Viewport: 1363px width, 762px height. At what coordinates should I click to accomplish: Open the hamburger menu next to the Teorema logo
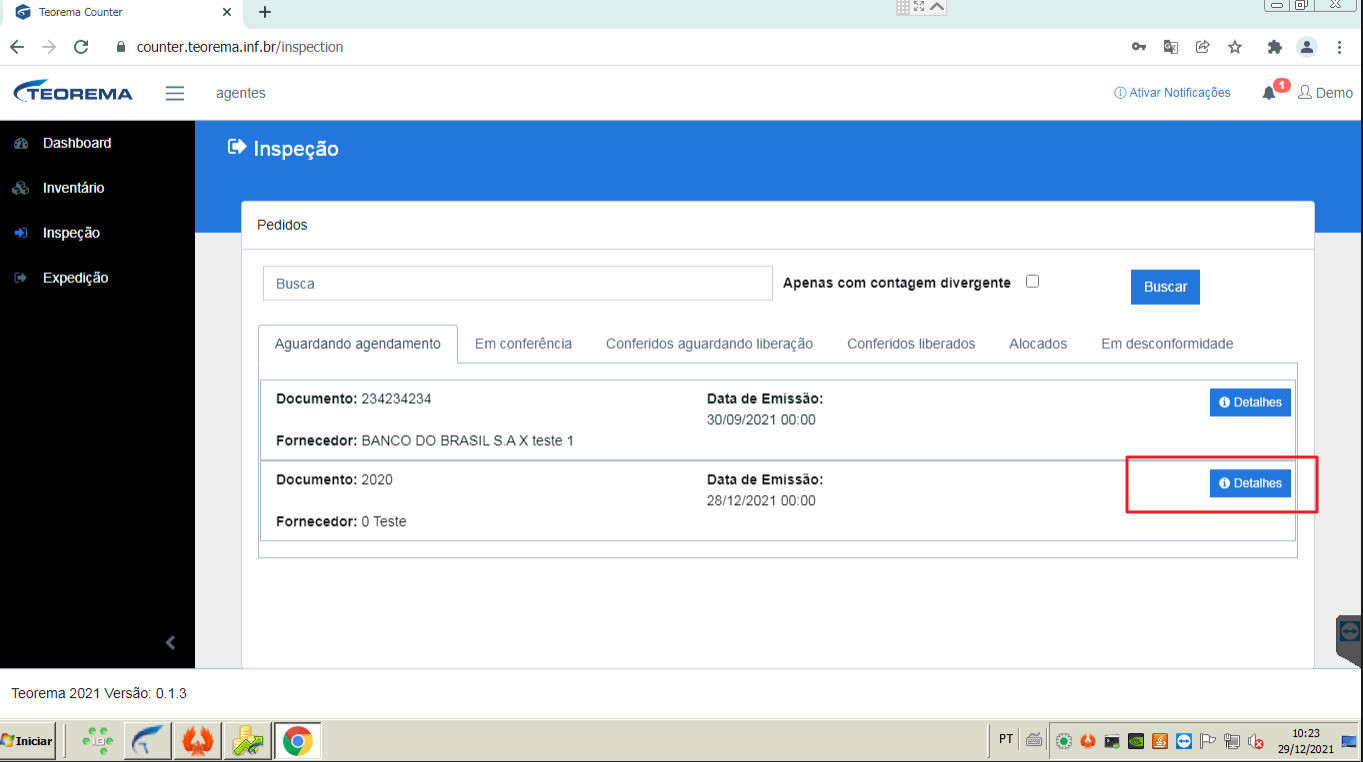pos(175,93)
